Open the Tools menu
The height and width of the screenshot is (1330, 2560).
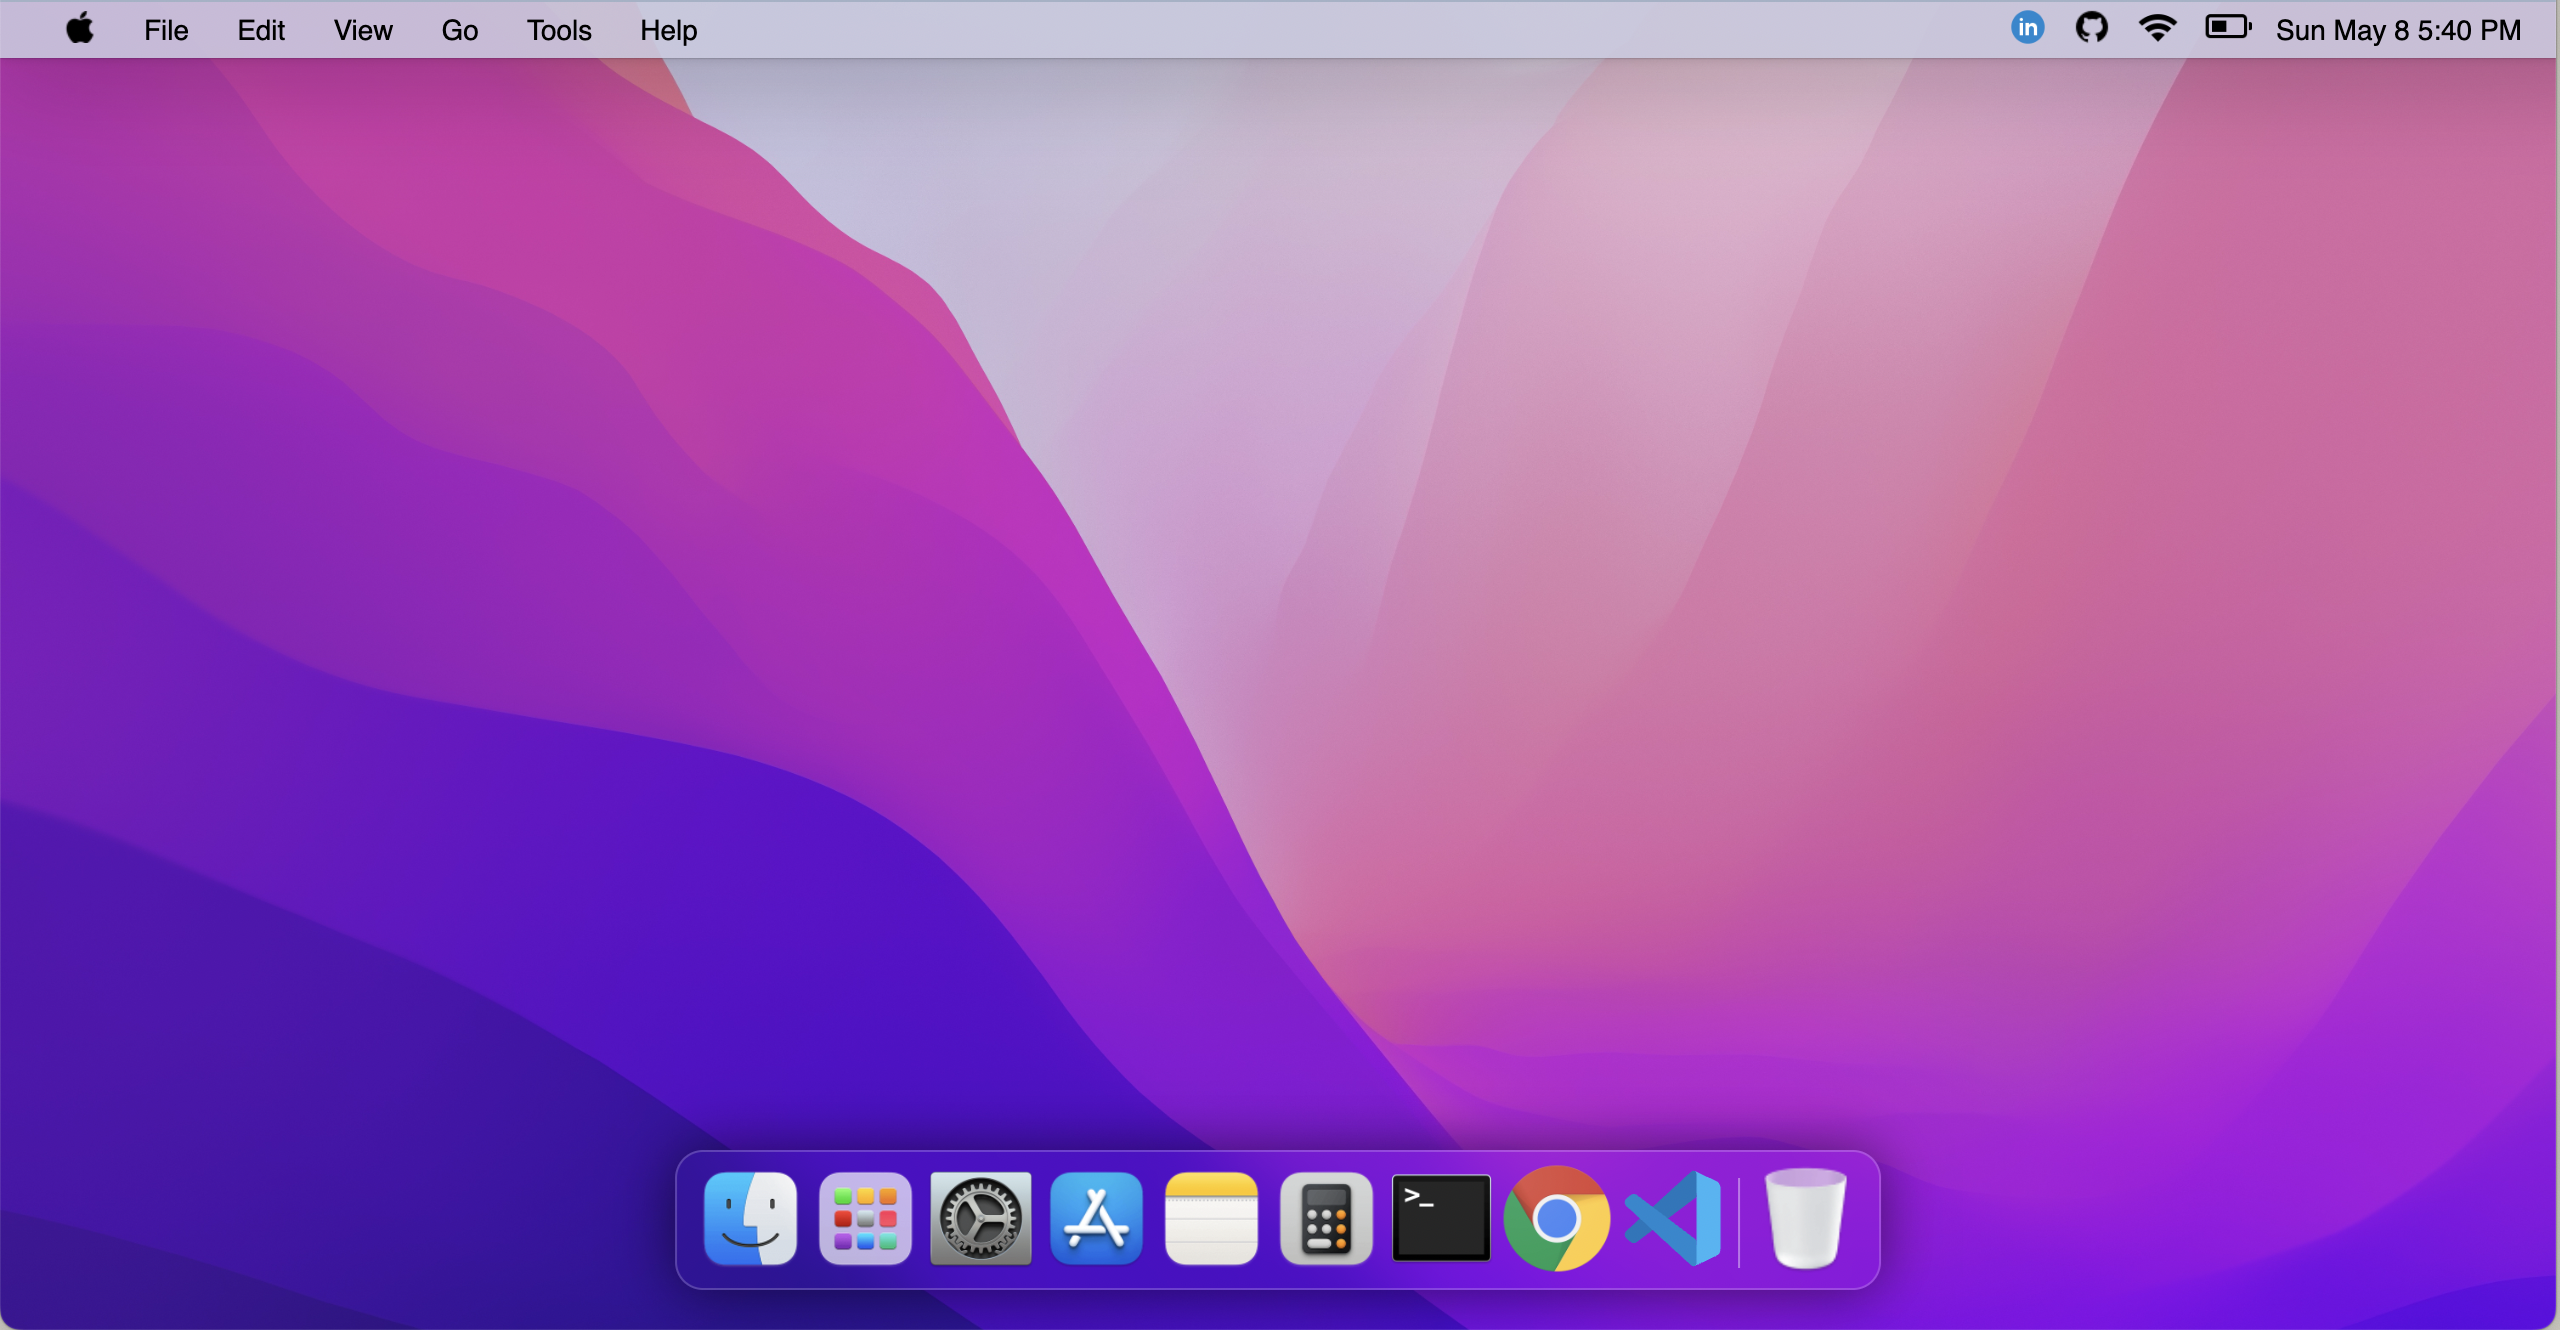(559, 30)
